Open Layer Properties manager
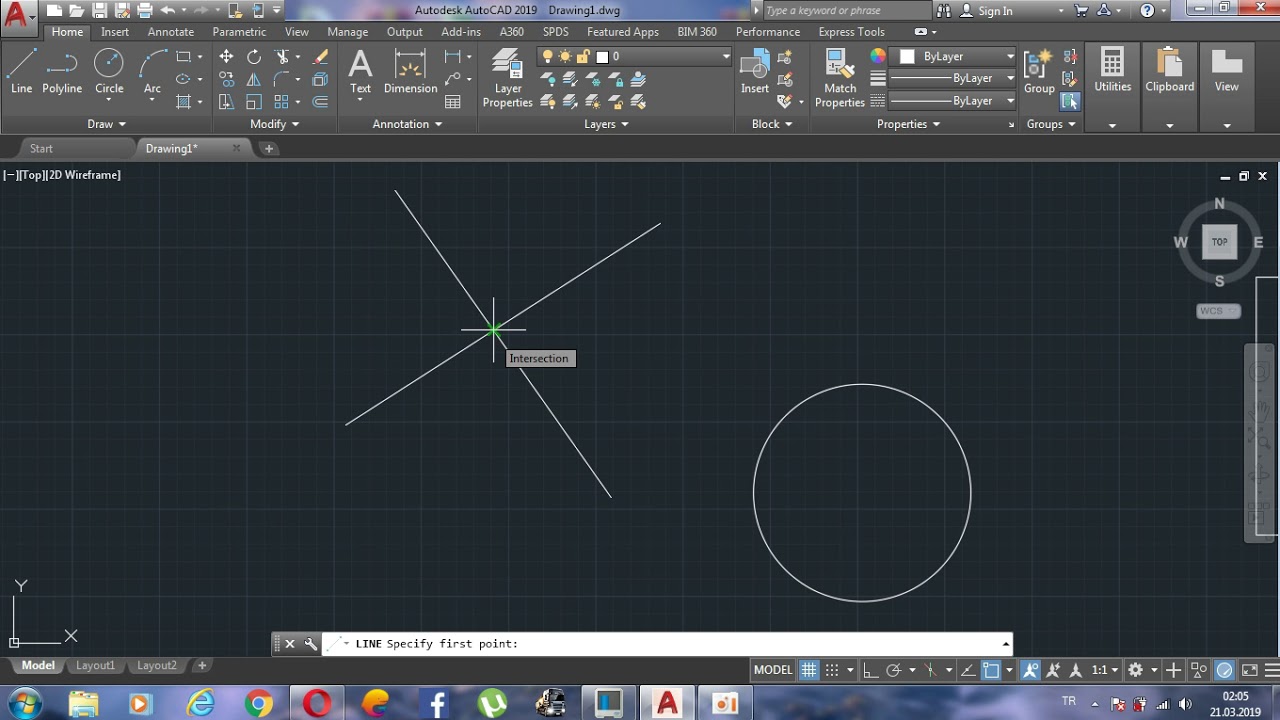The width and height of the screenshot is (1280, 720). click(x=508, y=80)
